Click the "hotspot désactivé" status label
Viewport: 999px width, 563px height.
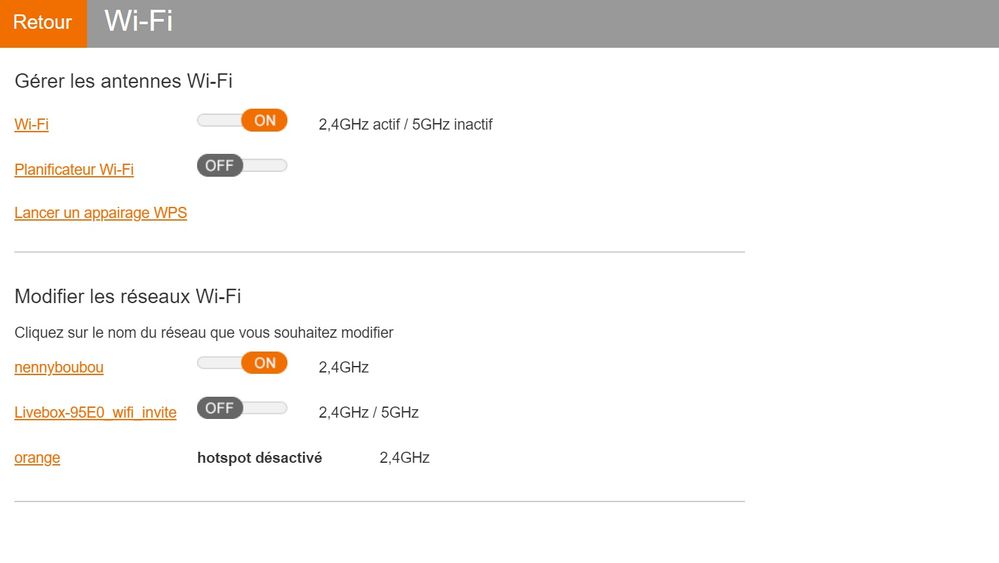tap(259, 458)
